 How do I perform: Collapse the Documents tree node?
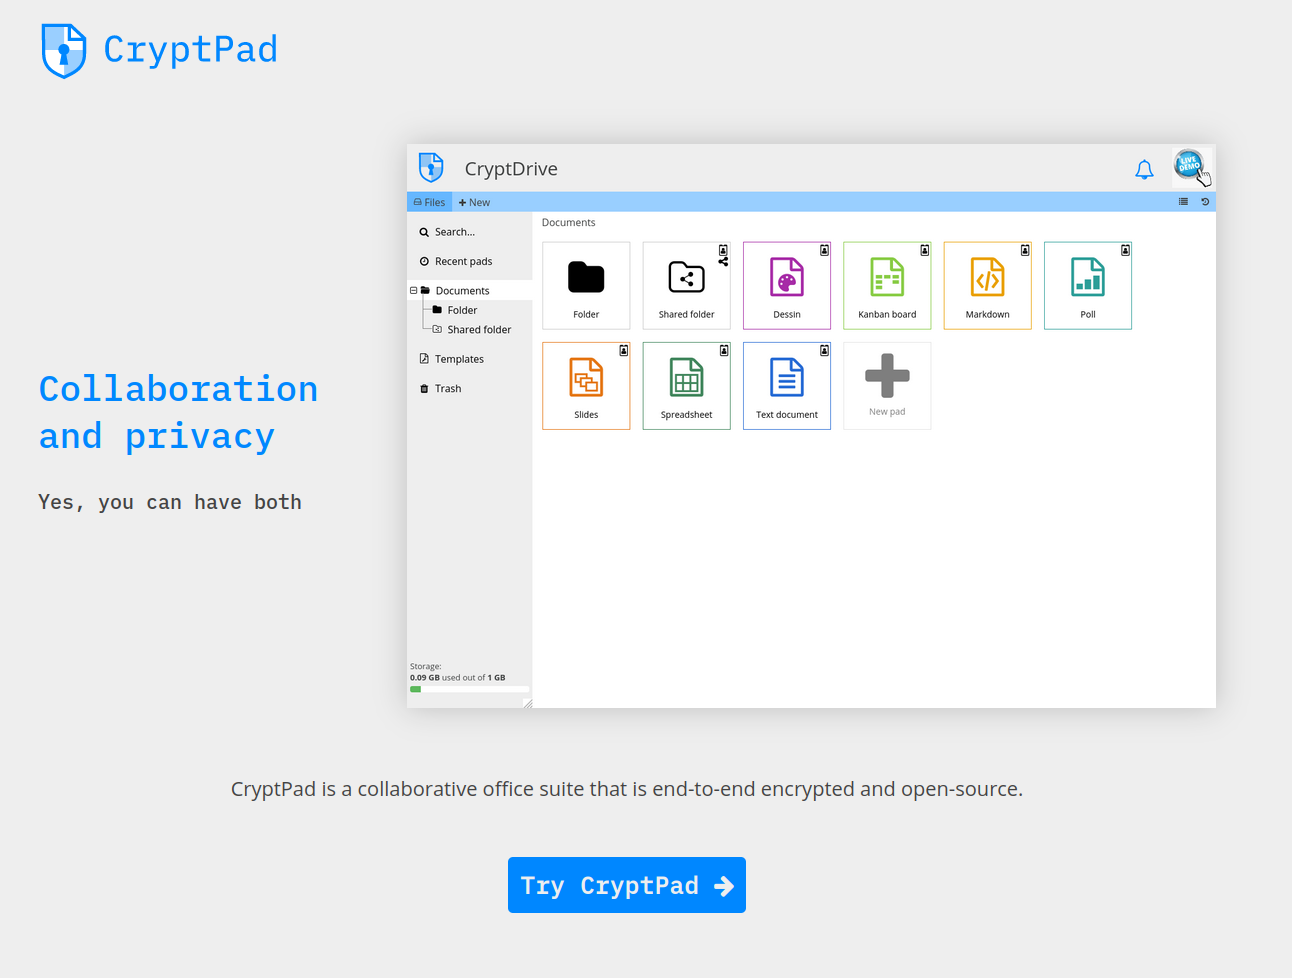tap(414, 291)
